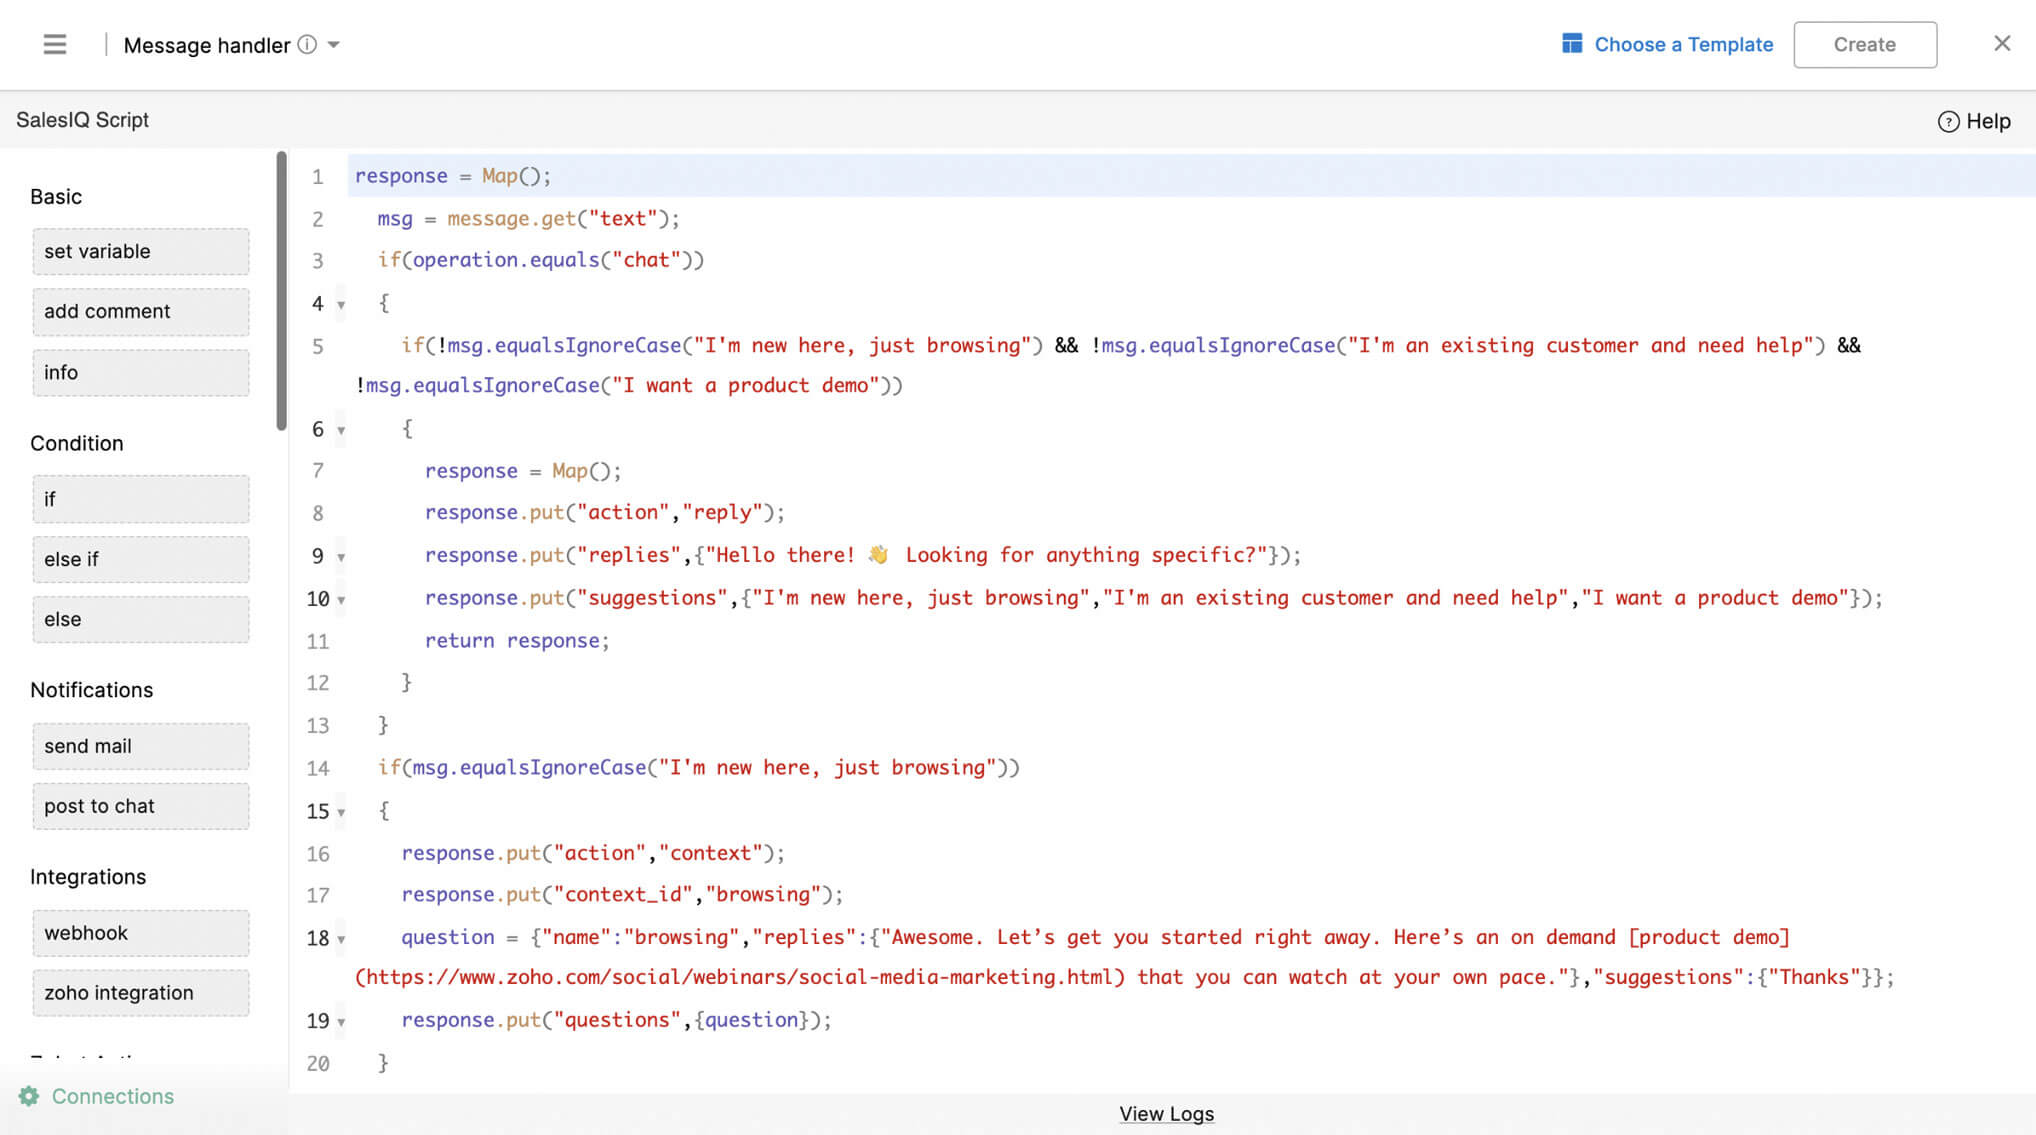Click the Help question mark icon
The image size is (2036, 1135).
coord(1948,121)
